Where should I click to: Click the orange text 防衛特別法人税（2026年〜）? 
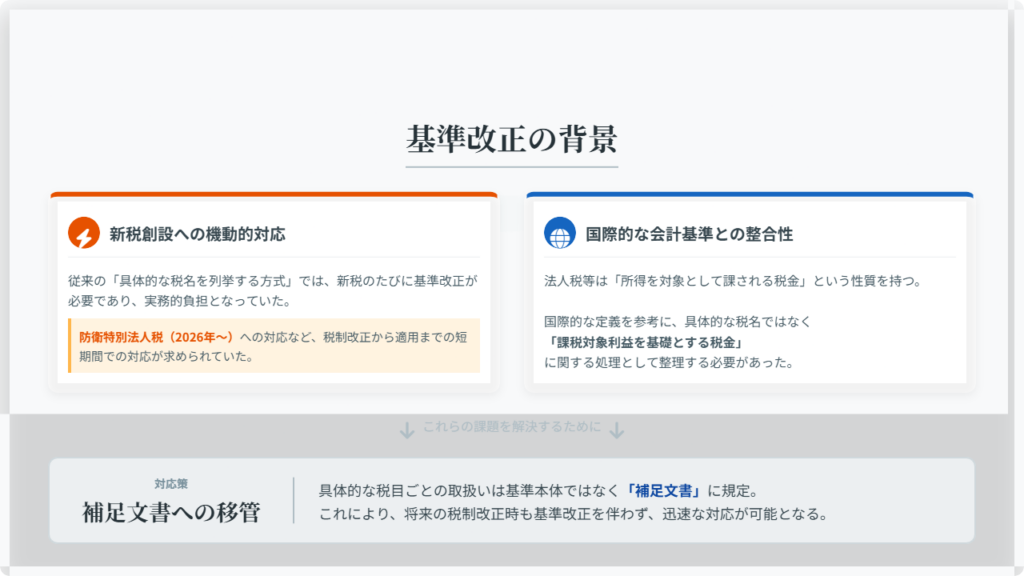[x=158, y=337]
